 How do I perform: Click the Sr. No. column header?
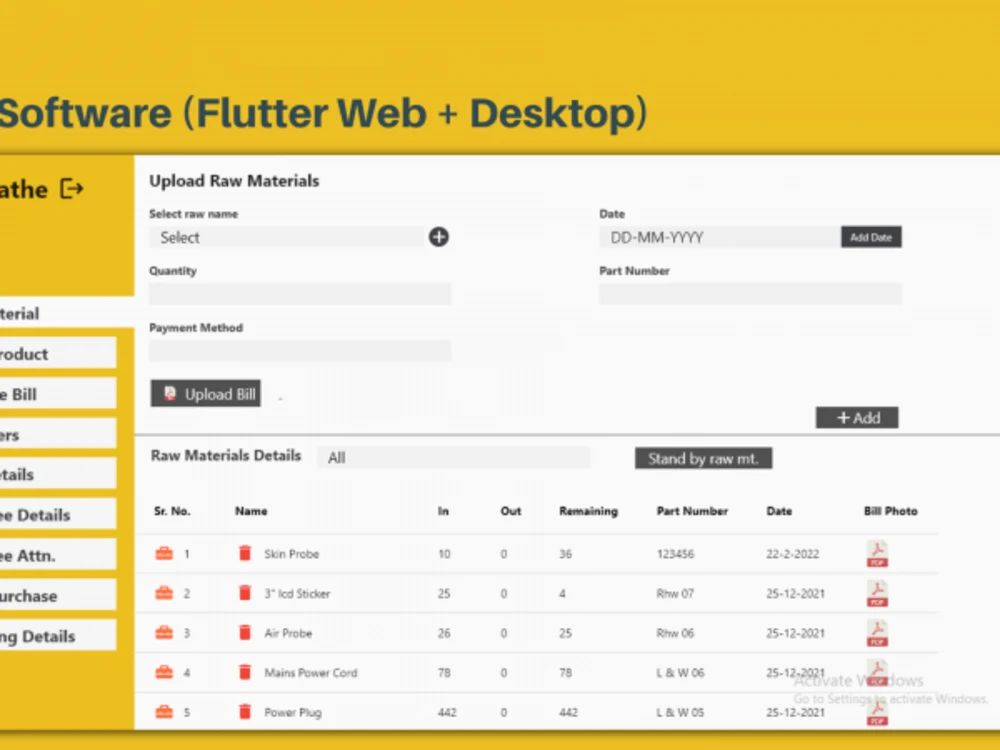(x=172, y=511)
